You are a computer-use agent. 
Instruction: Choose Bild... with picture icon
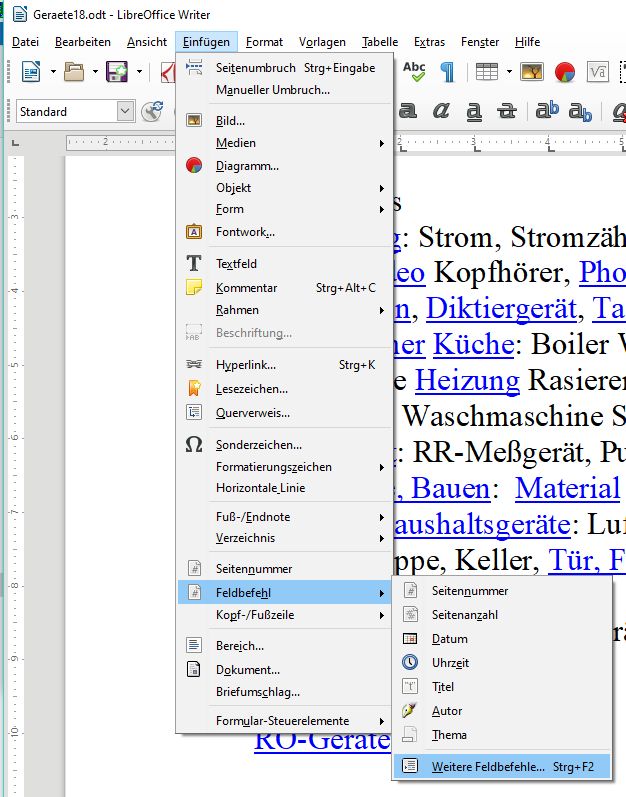point(285,120)
